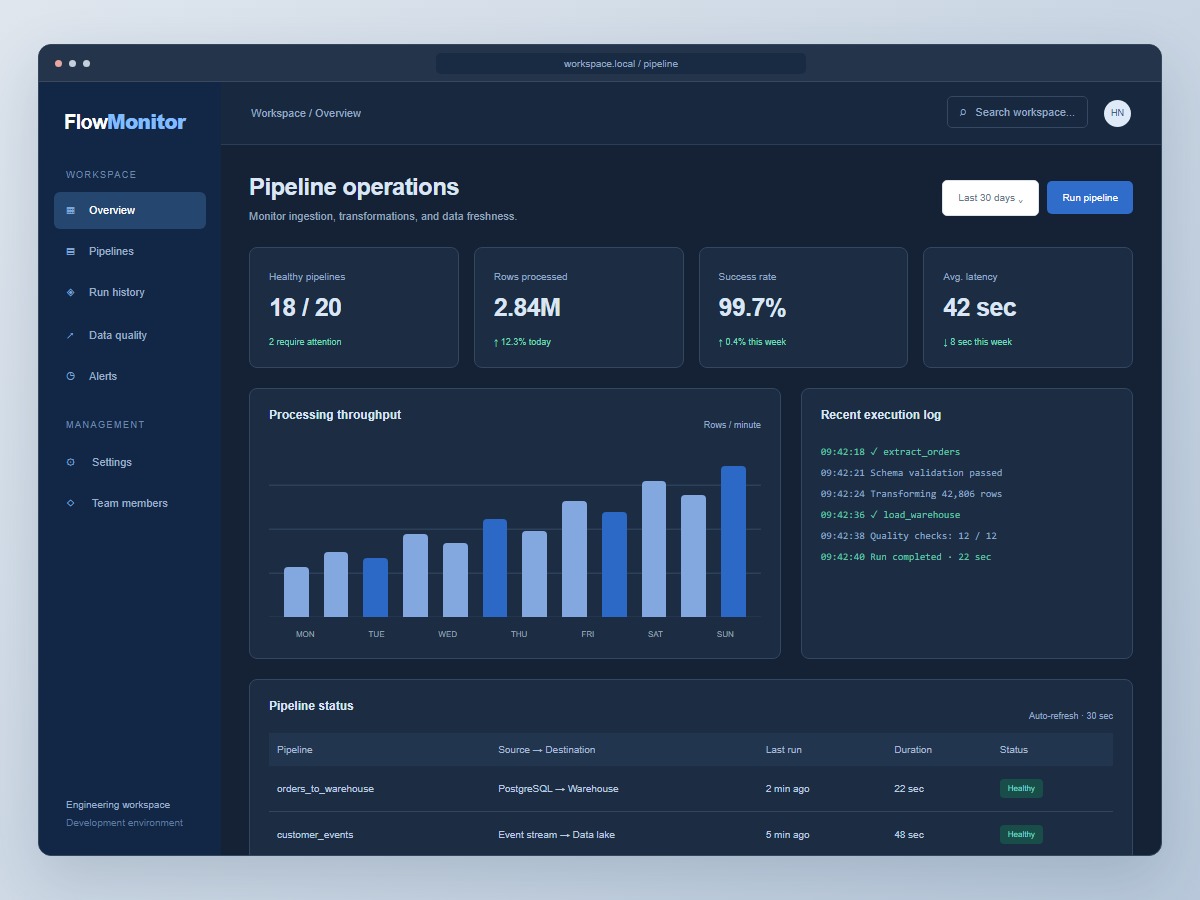Click the Engineering workspace footer label
Screen dimensions: 1200x900
point(118,805)
